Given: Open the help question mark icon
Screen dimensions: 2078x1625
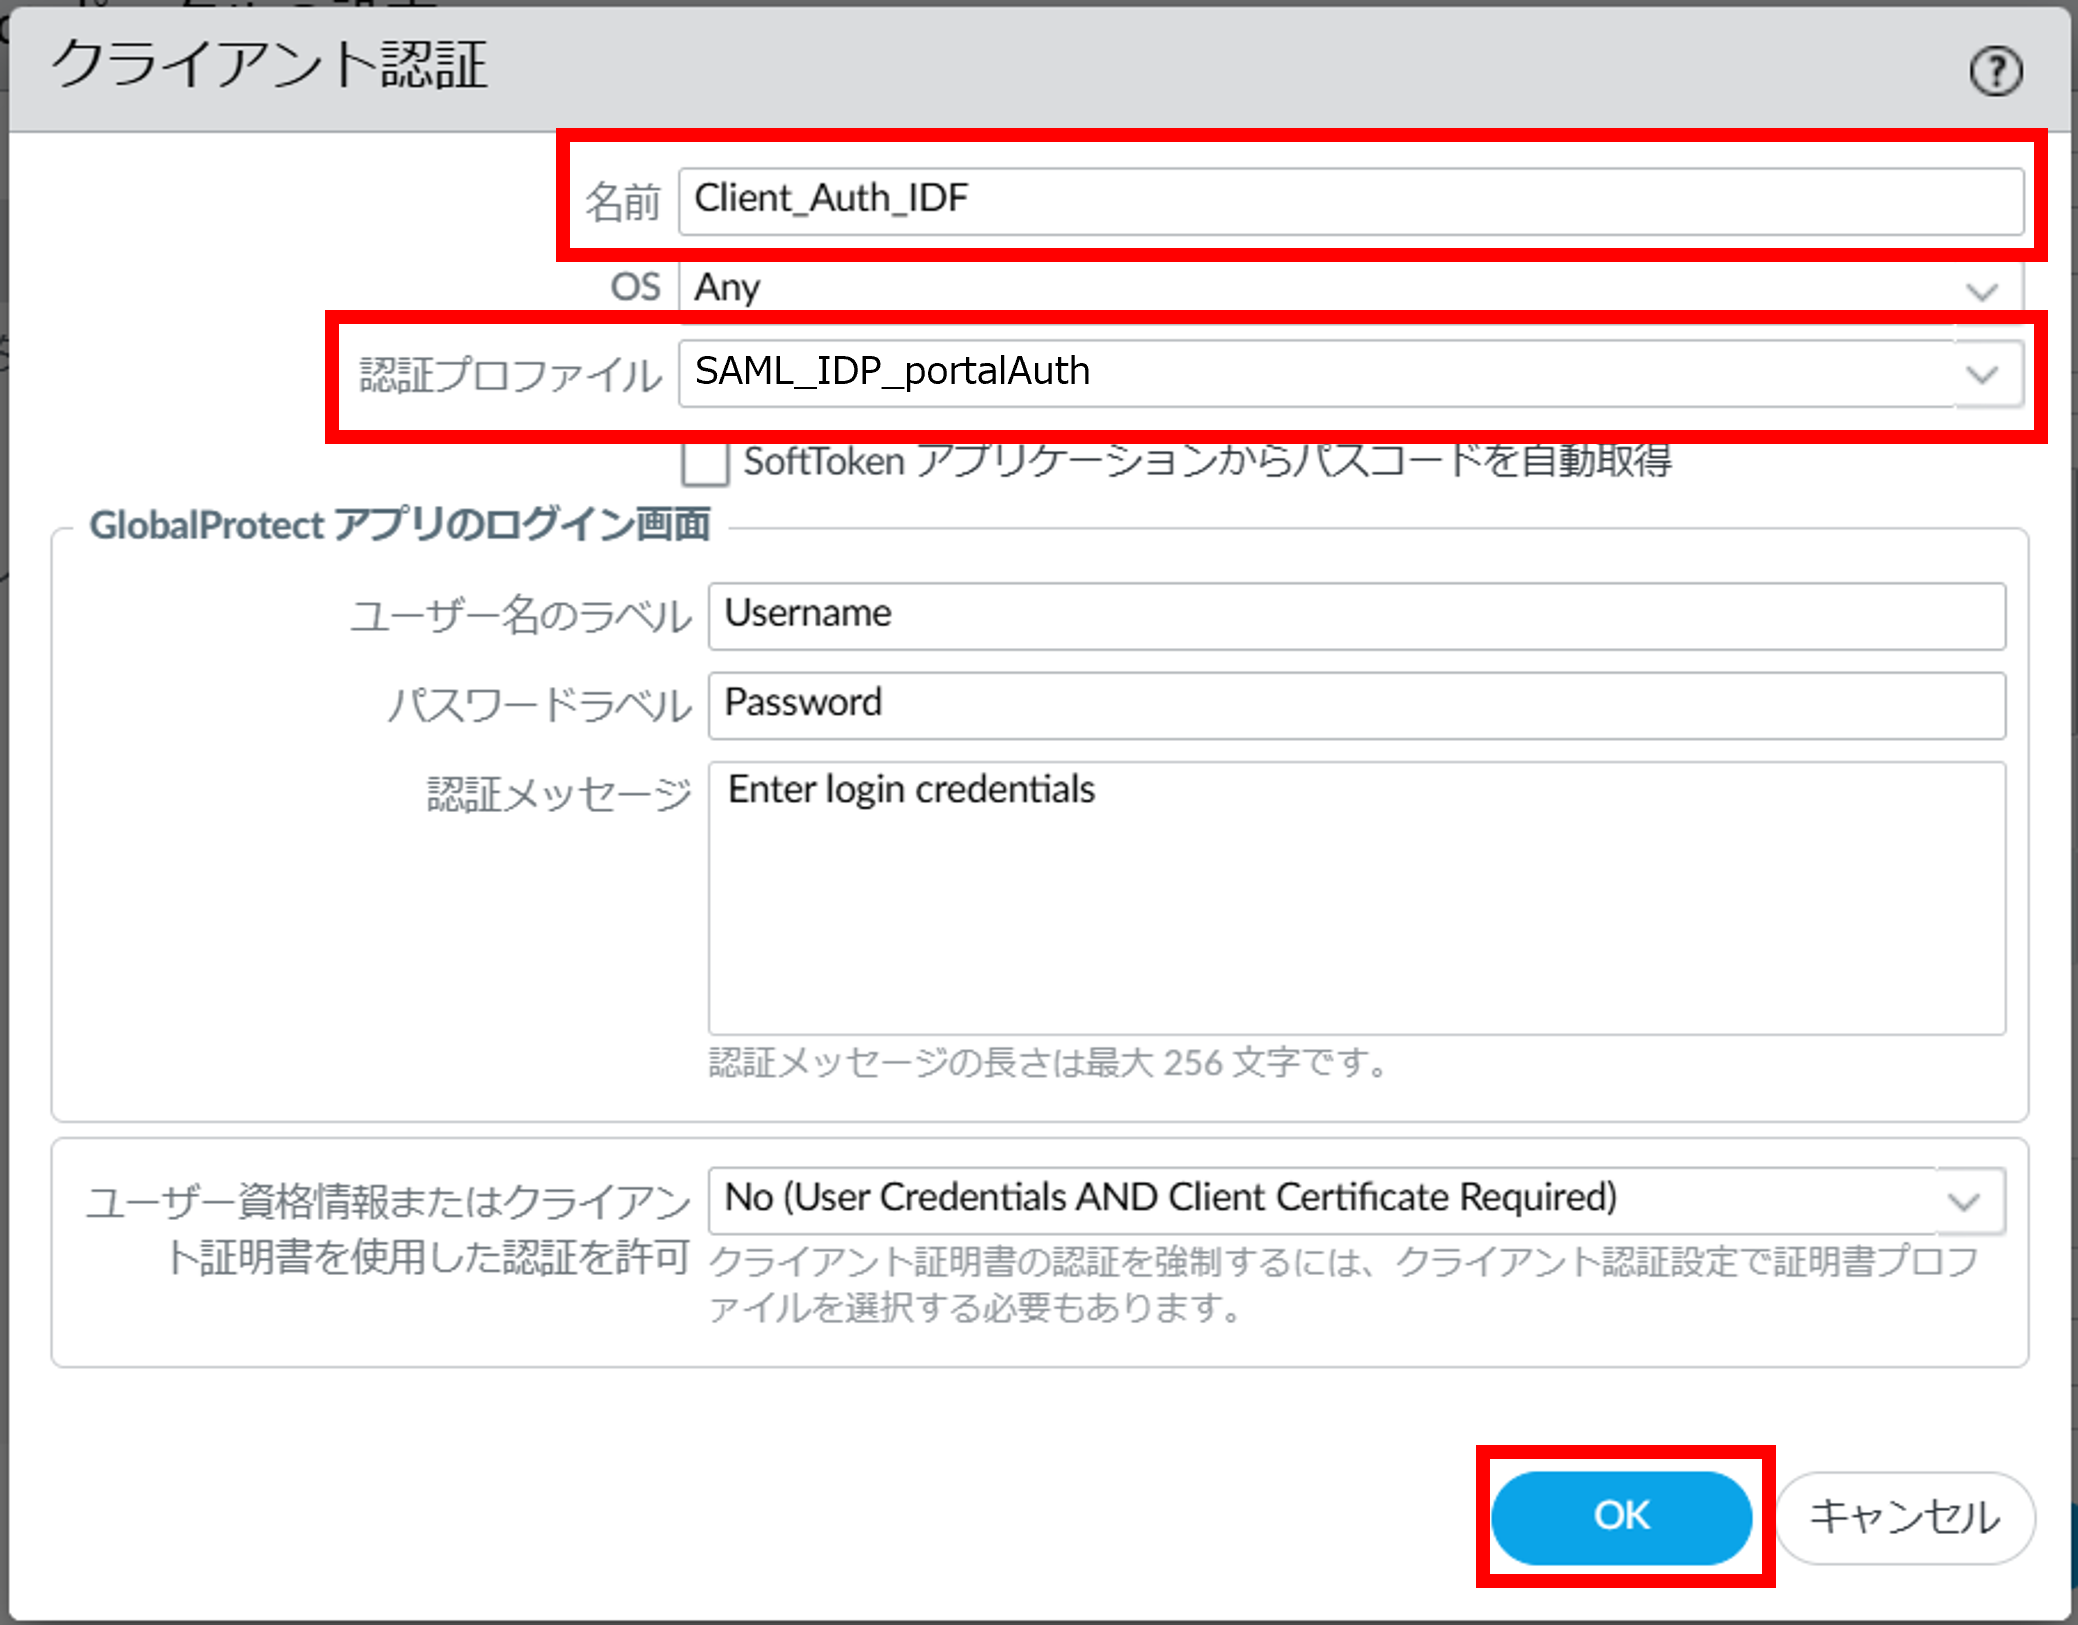Looking at the screenshot, I should (1995, 72).
